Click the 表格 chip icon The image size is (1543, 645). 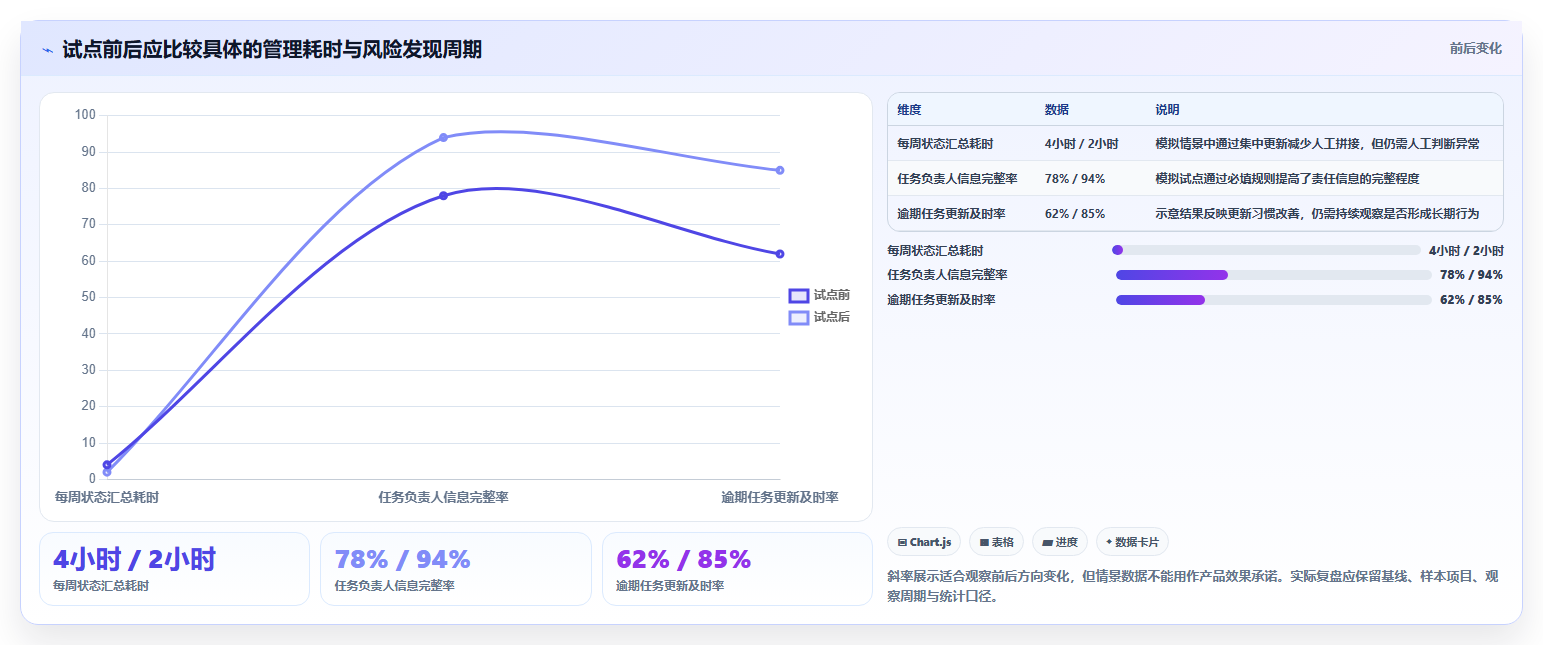tap(984, 543)
